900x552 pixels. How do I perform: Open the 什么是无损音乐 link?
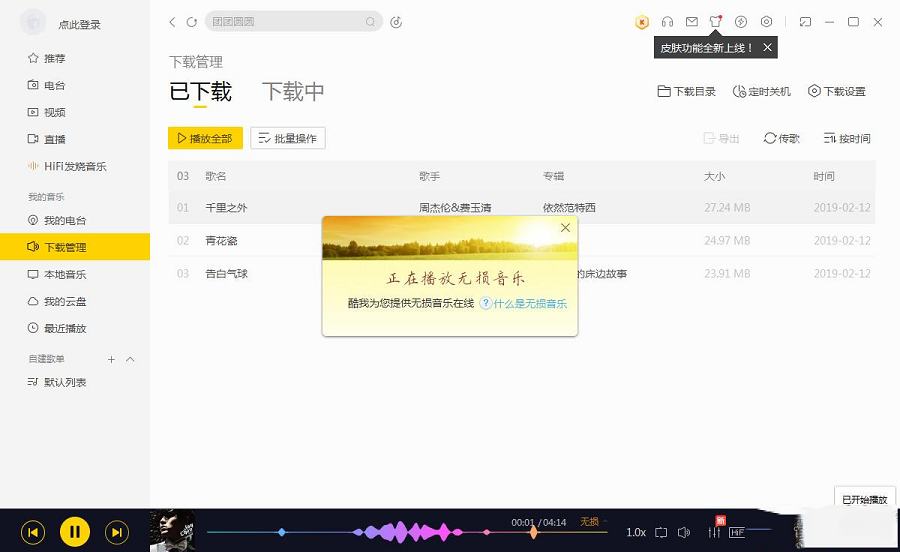coord(530,304)
